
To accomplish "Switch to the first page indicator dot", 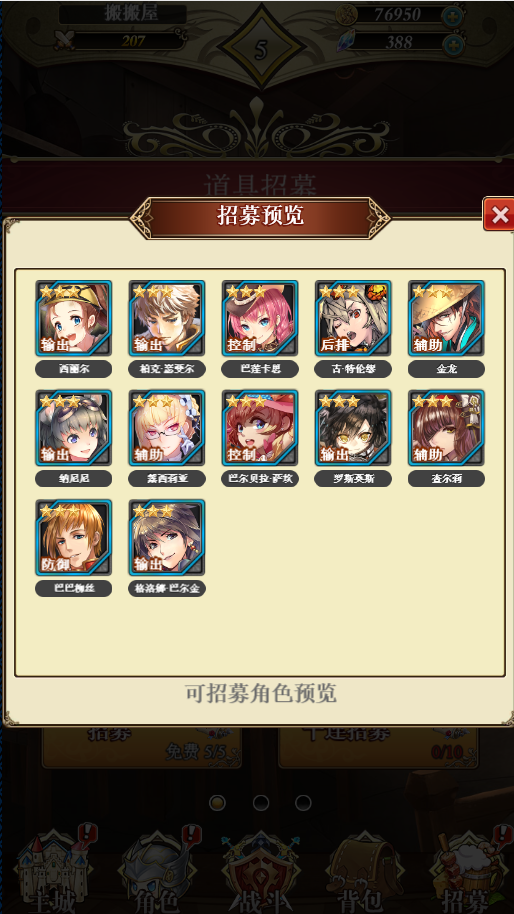I will (217, 803).
